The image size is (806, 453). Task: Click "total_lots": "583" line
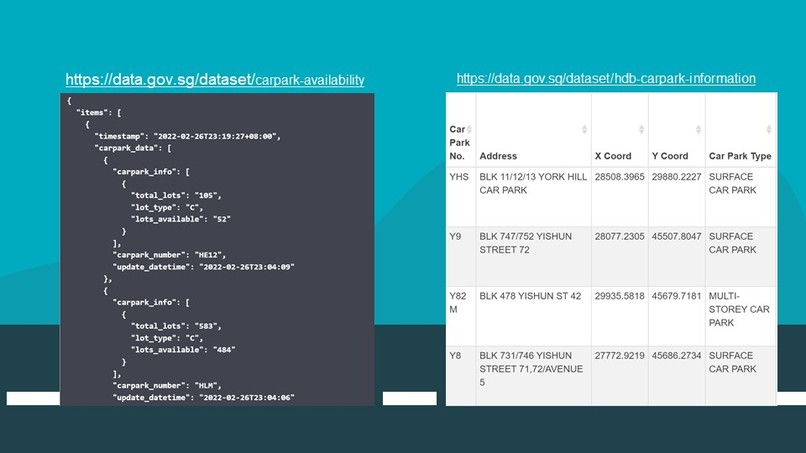point(176,326)
